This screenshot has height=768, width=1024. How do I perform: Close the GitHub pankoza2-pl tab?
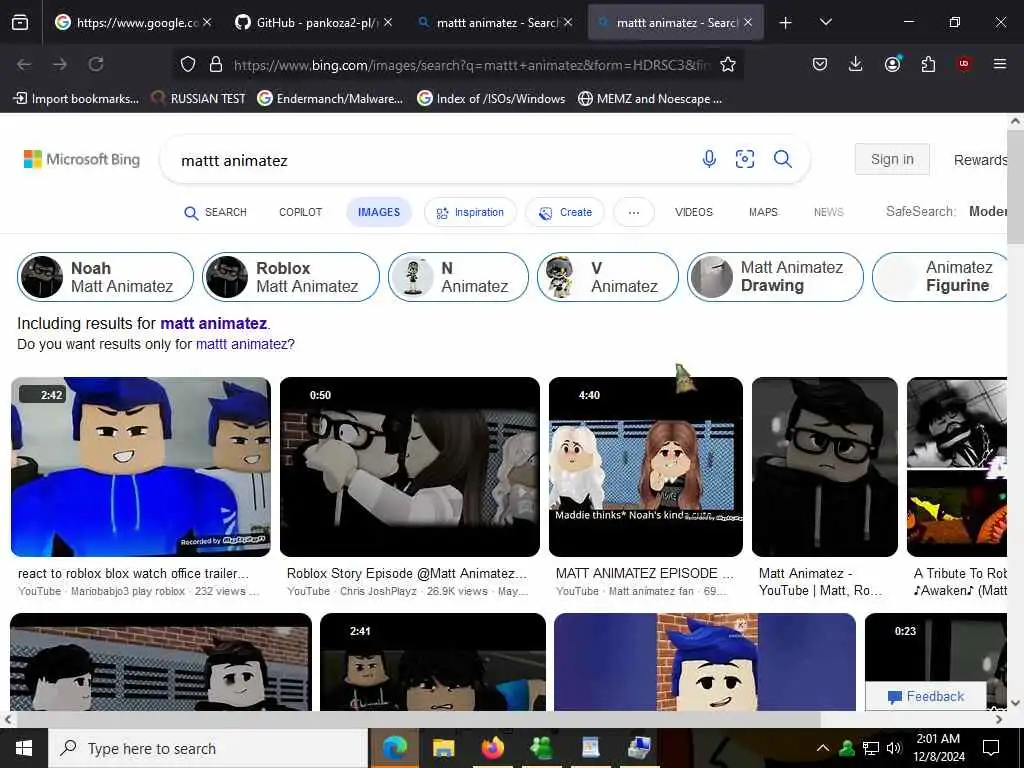point(388,22)
